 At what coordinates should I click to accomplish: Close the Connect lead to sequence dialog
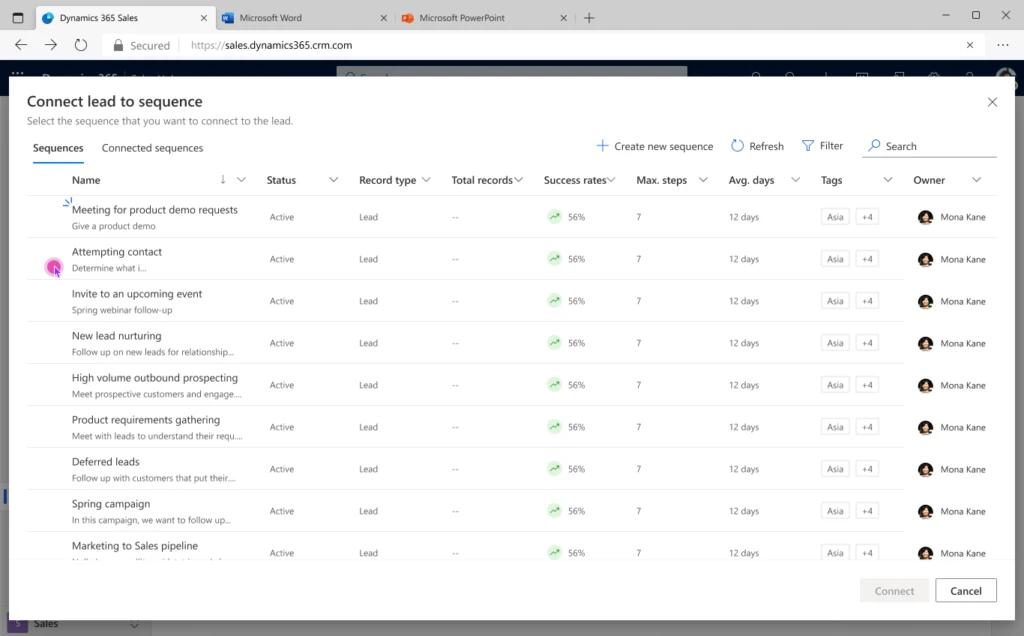[992, 102]
